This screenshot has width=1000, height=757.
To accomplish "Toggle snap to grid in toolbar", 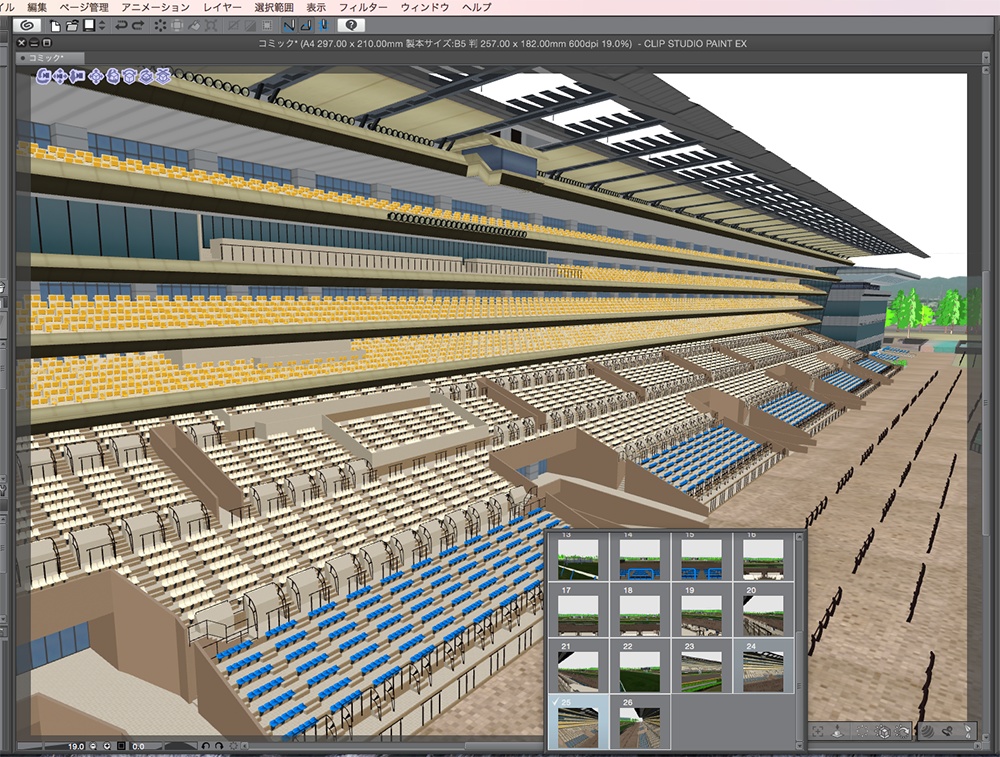I will click(323, 25).
